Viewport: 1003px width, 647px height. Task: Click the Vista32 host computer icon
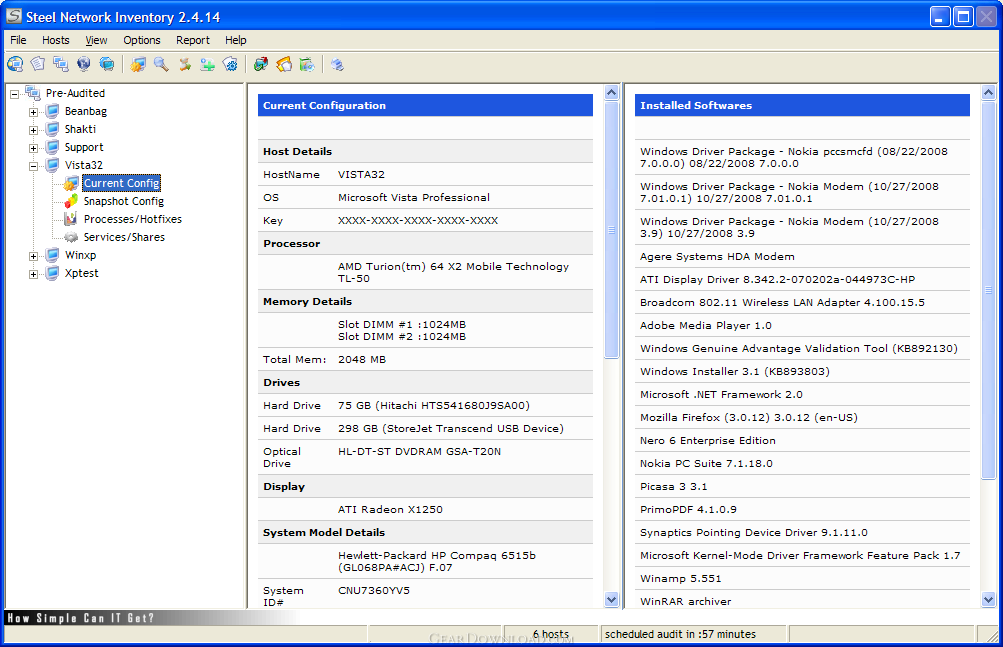coord(52,164)
